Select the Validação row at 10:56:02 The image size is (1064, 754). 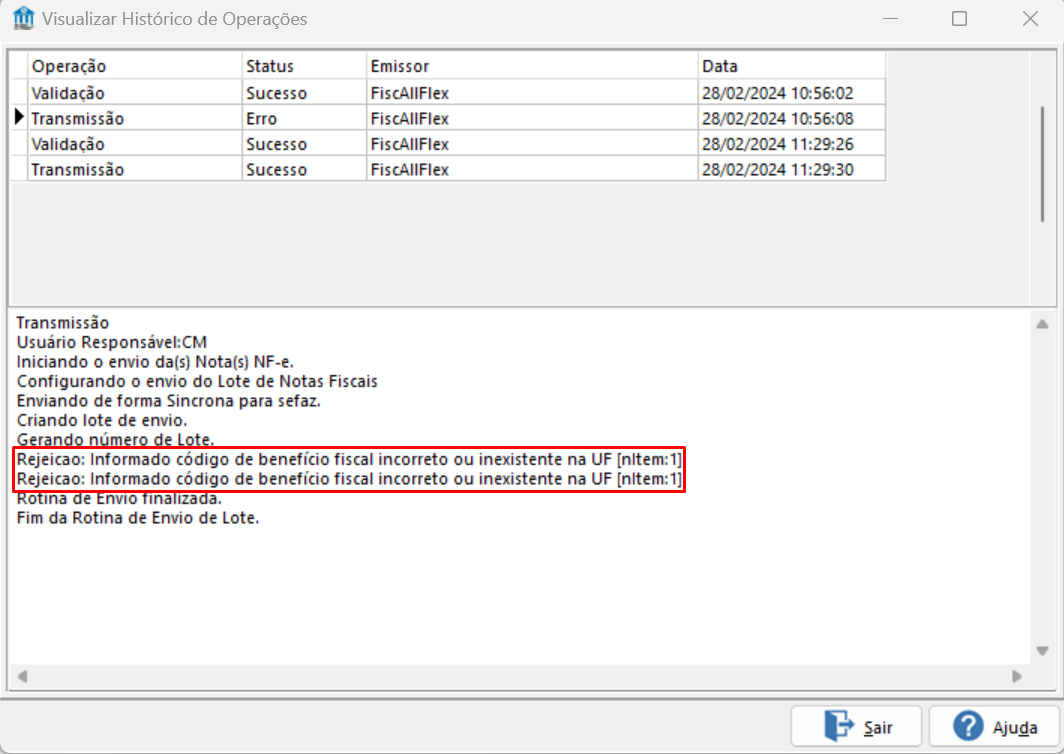tap(449, 92)
